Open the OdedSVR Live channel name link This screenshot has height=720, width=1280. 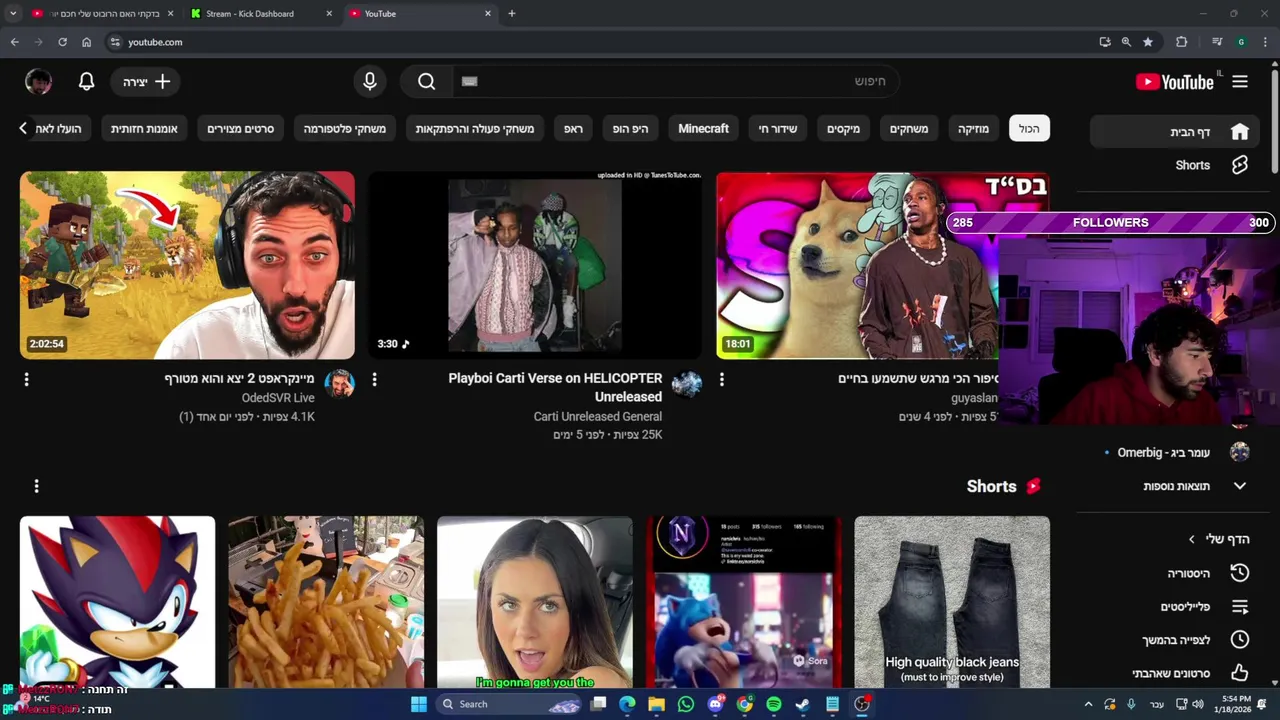click(x=278, y=398)
